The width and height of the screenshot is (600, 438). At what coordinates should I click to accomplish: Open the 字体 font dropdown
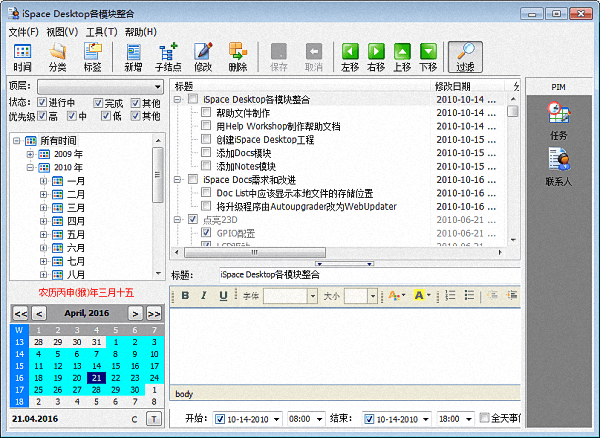(x=313, y=296)
